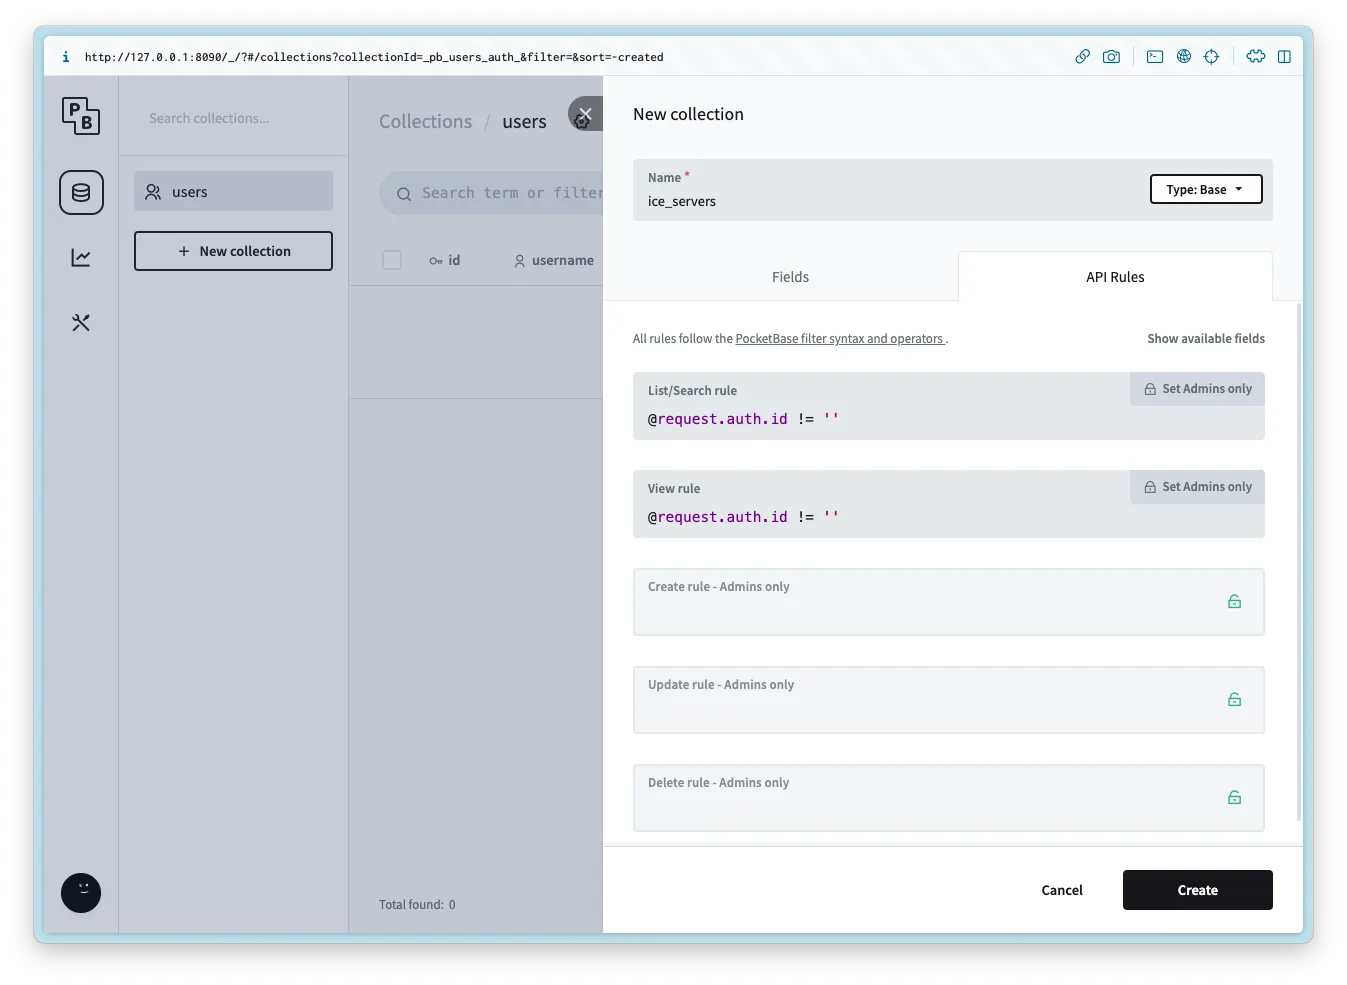
Task: Click the sidebar panel icon in toolbar
Action: click(1284, 57)
